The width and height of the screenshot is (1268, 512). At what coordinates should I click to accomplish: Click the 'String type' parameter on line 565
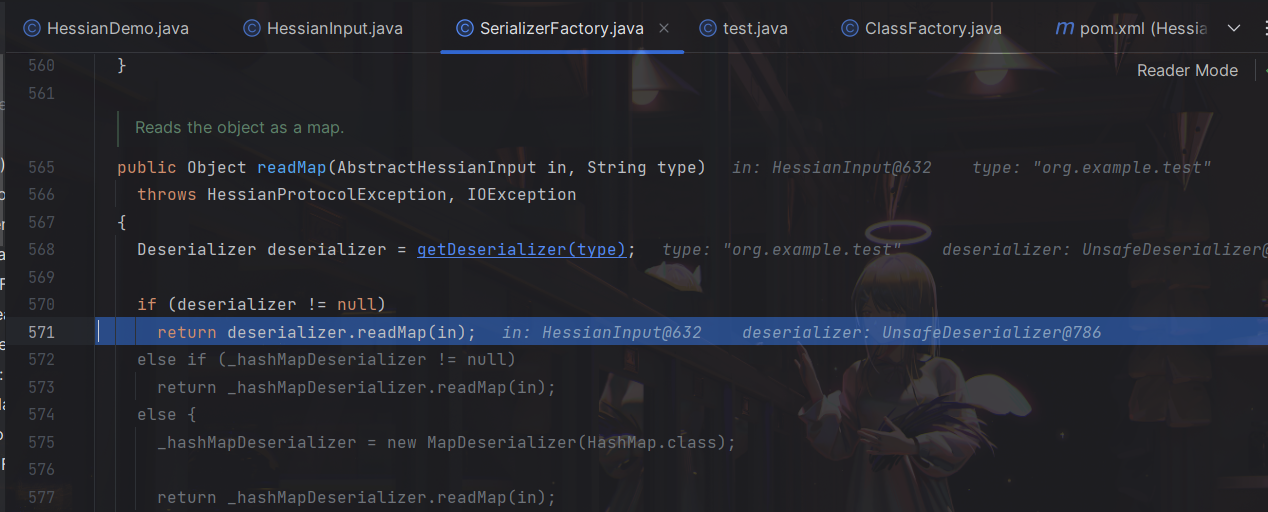[642, 167]
